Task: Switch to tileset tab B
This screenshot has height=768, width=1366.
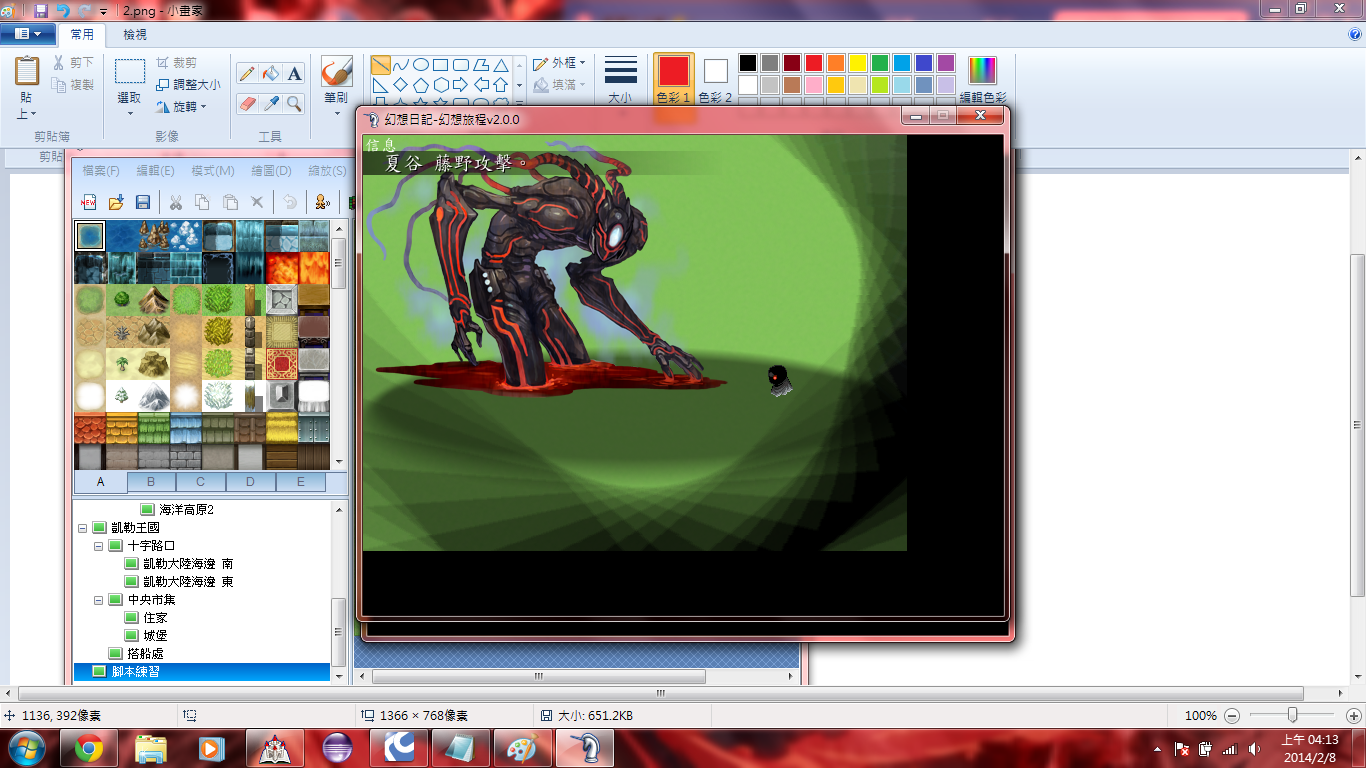Action: [151, 482]
